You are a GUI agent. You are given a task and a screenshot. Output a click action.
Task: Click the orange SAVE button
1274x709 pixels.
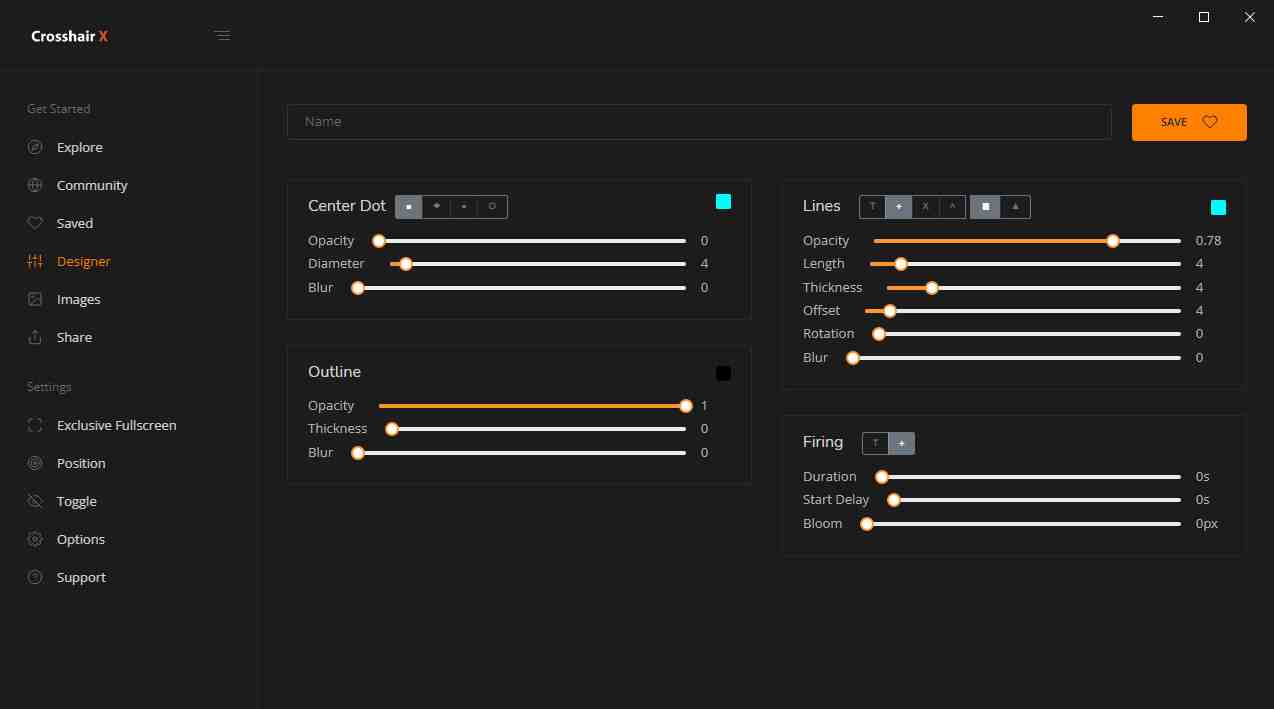tap(1188, 122)
